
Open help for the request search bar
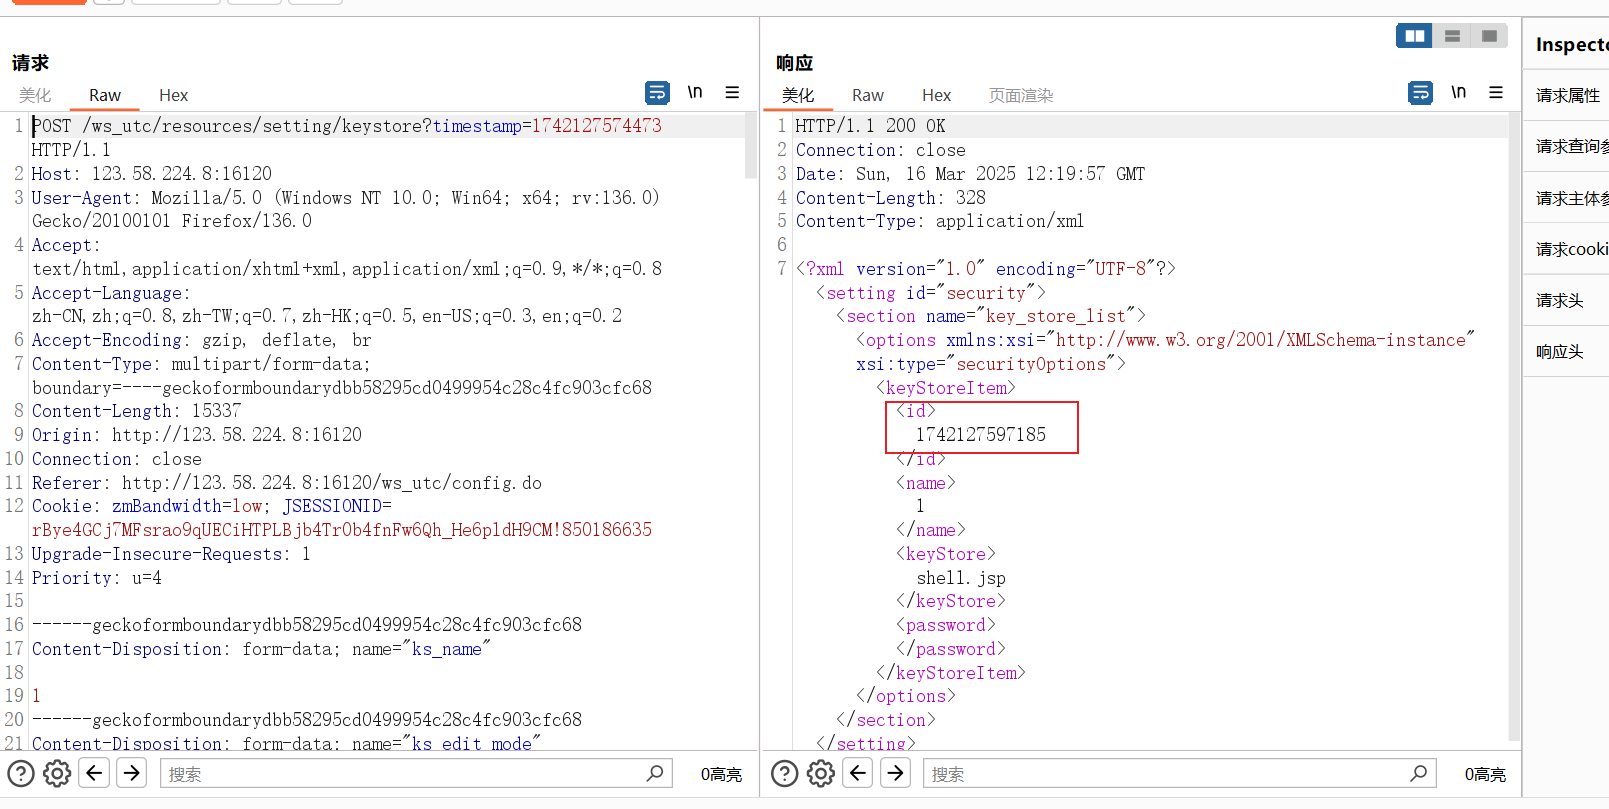21,773
